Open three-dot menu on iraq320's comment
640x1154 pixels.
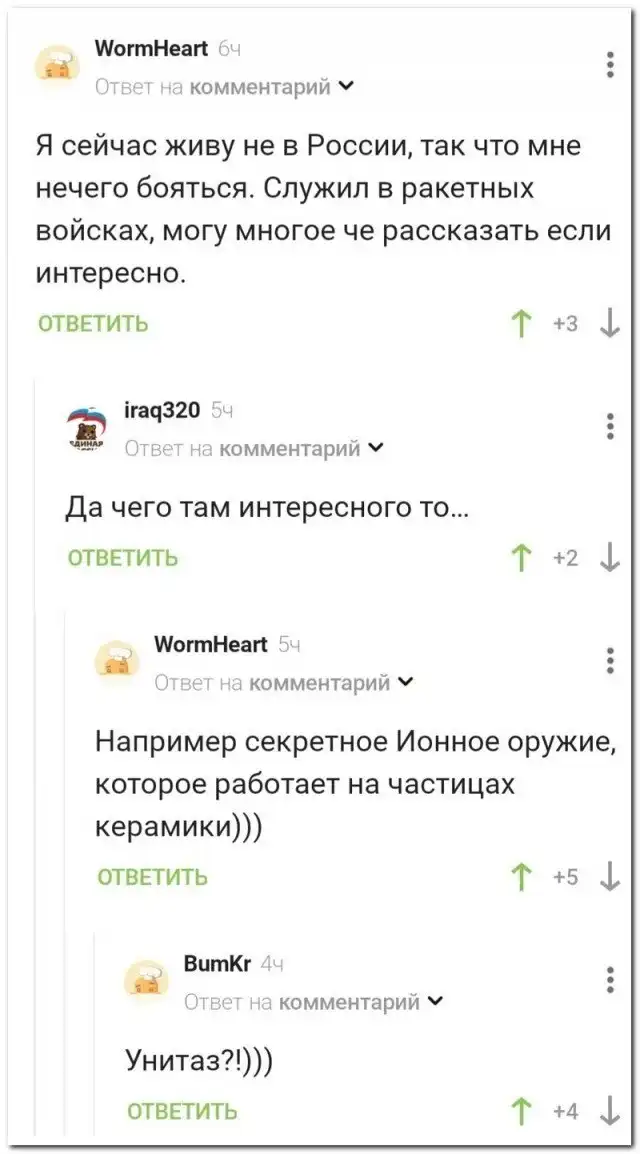[611, 426]
